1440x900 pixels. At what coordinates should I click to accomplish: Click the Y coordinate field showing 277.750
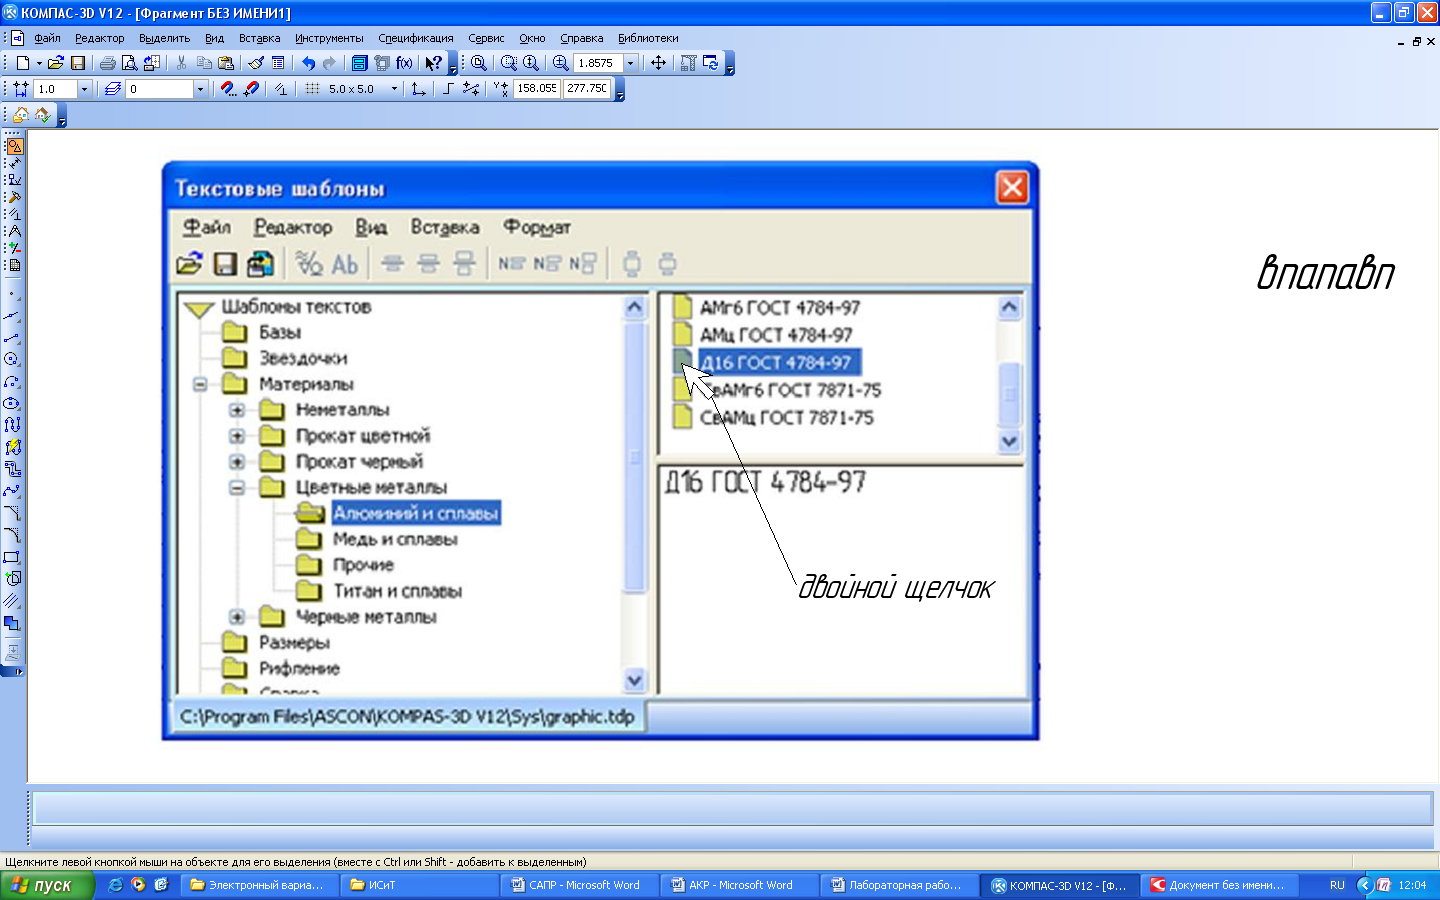(587, 89)
